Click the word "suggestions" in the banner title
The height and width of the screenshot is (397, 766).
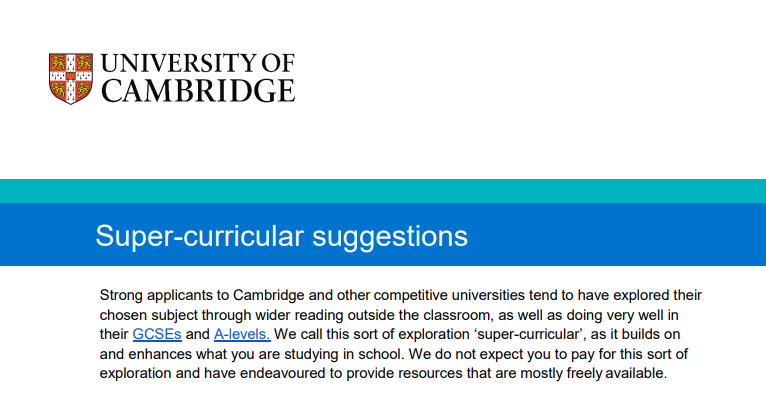(390, 237)
